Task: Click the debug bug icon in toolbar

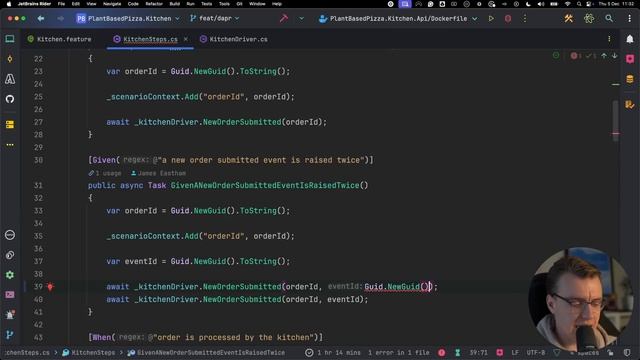Action: (508, 18)
